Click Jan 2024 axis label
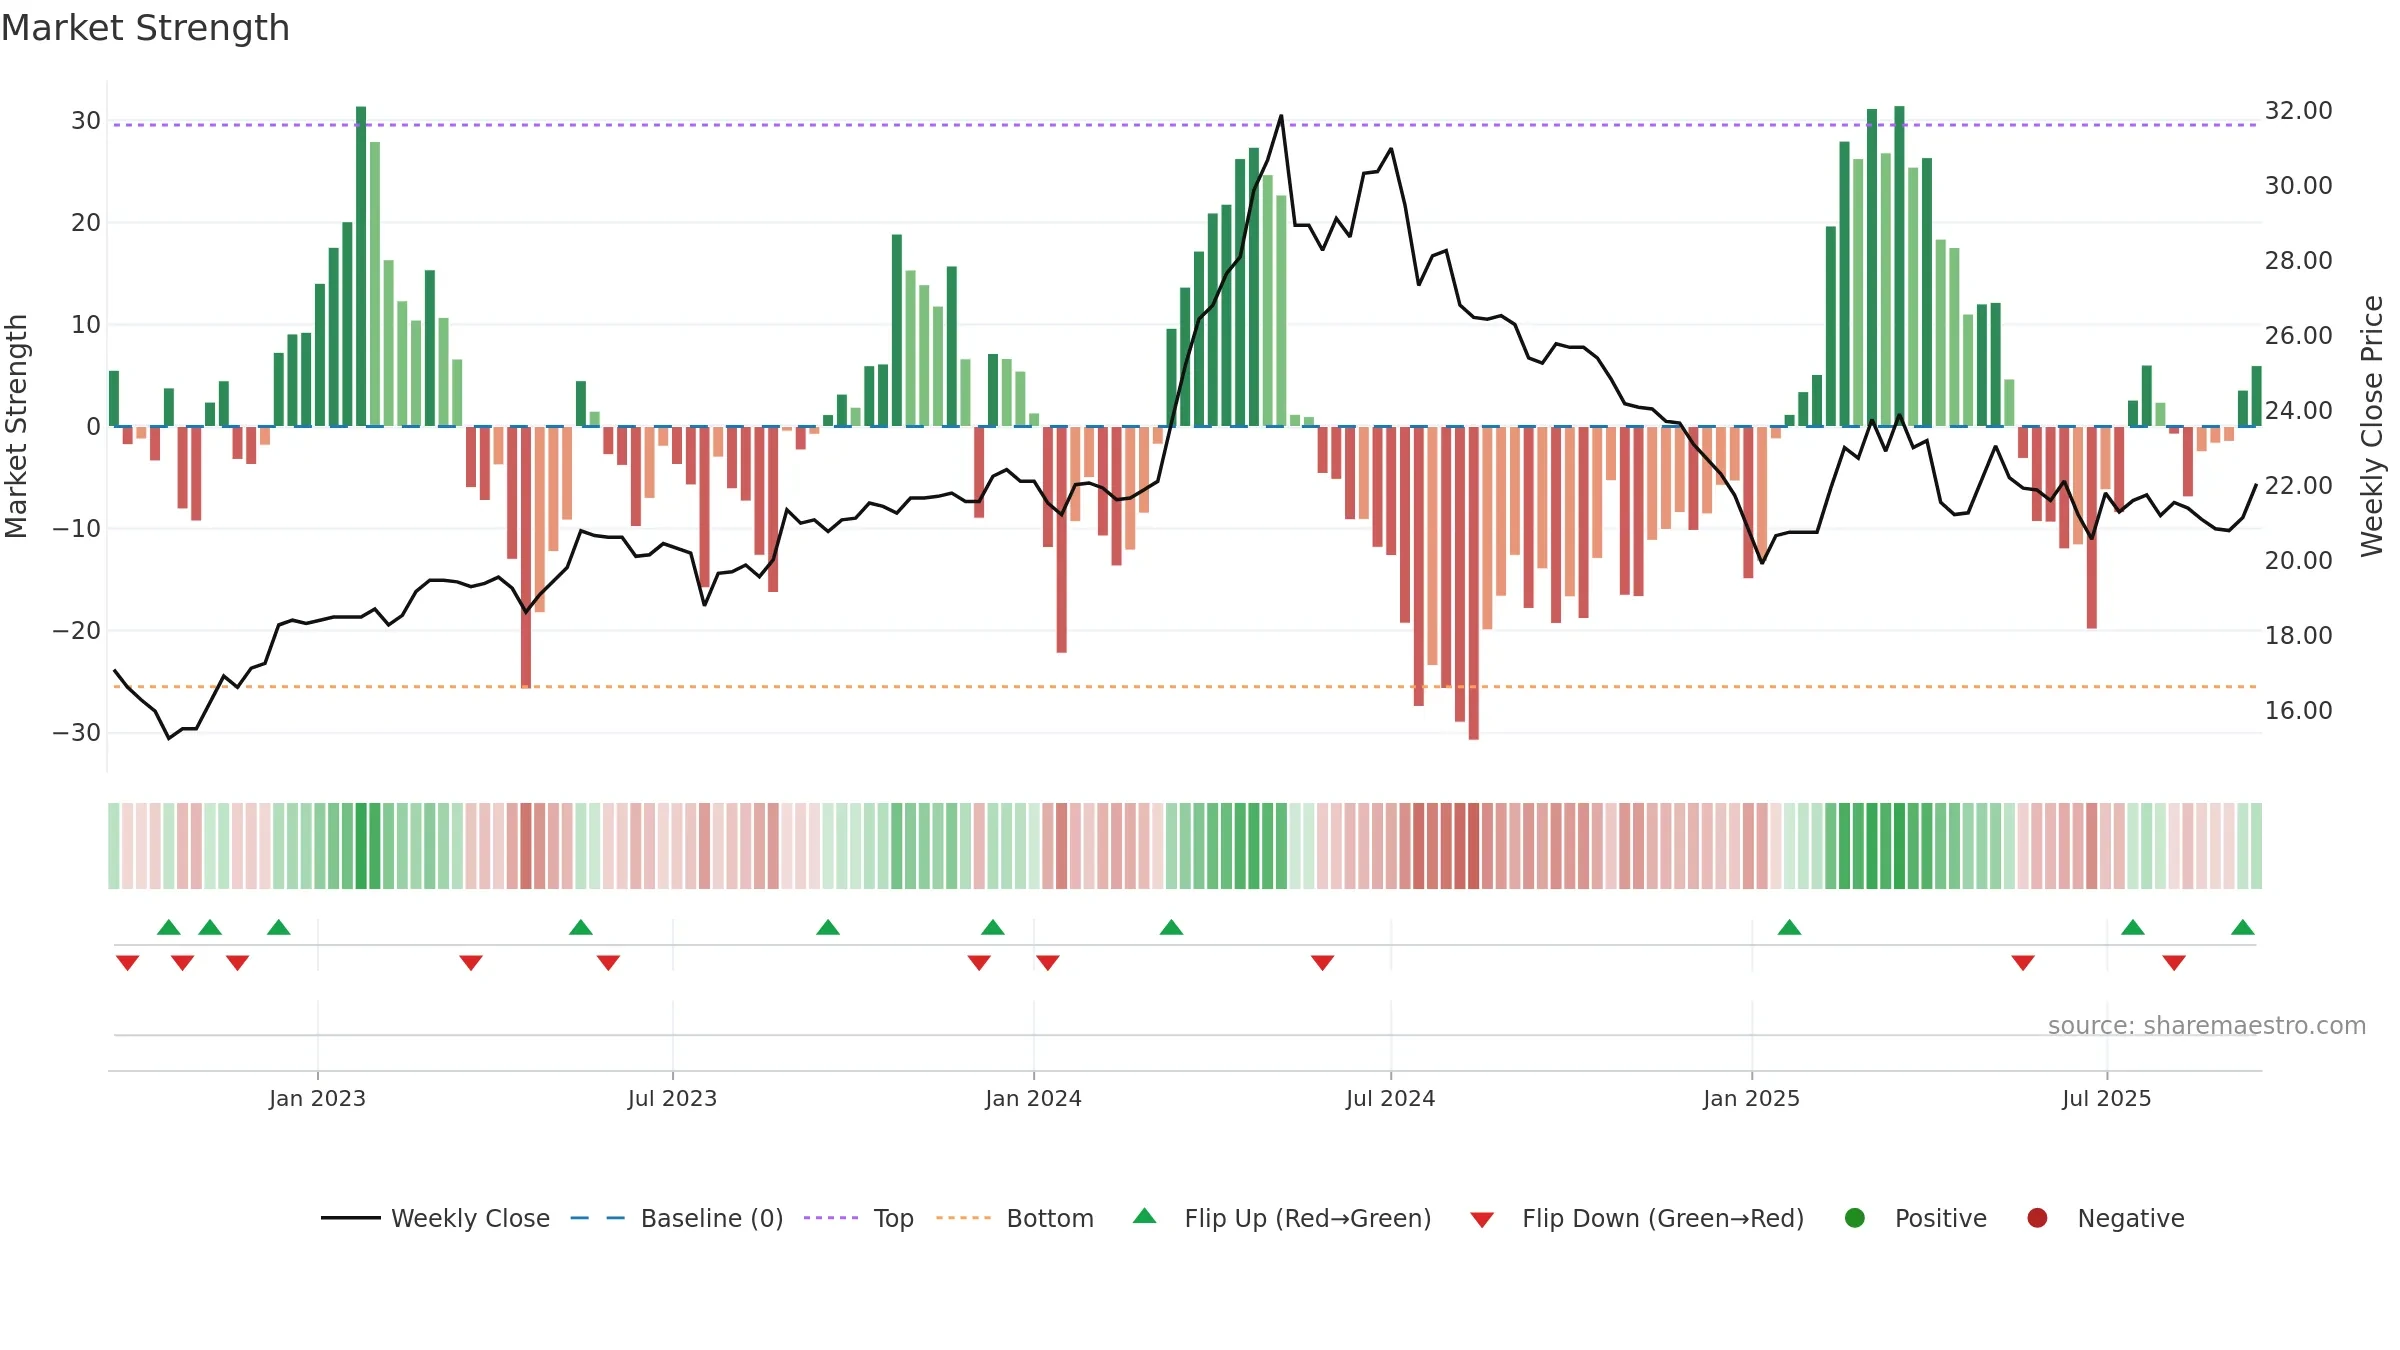Image resolution: width=2400 pixels, height=1350 pixels. pos(1033,1099)
